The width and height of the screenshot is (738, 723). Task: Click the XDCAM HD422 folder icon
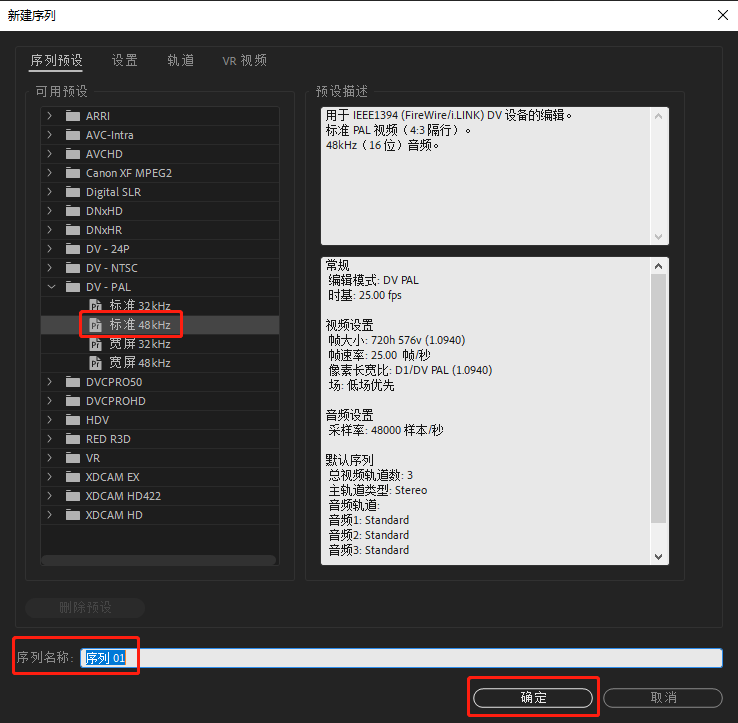click(72, 496)
